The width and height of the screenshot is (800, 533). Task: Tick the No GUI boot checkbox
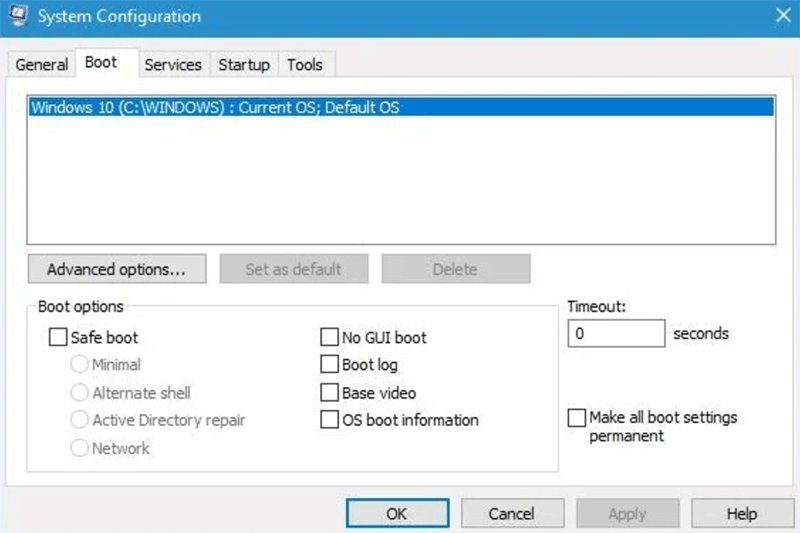(329, 337)
